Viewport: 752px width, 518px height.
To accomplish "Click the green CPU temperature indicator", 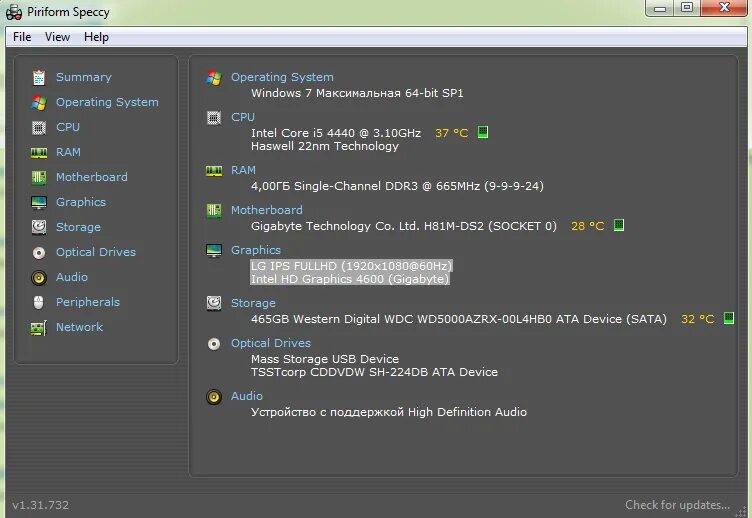I will pos(483,132).
